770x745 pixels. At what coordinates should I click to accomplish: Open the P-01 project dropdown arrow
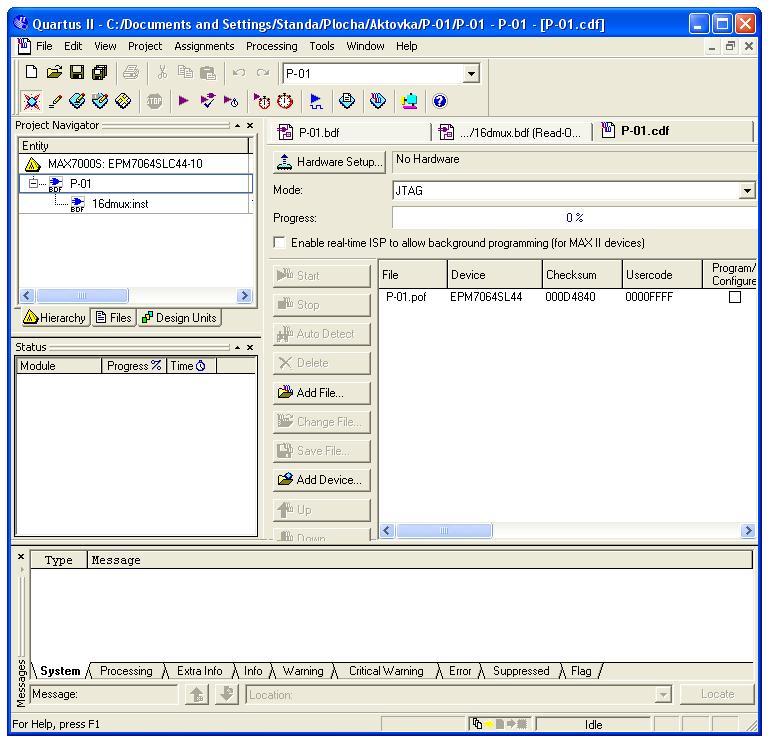pyautogui.click(x=471, y=74)
